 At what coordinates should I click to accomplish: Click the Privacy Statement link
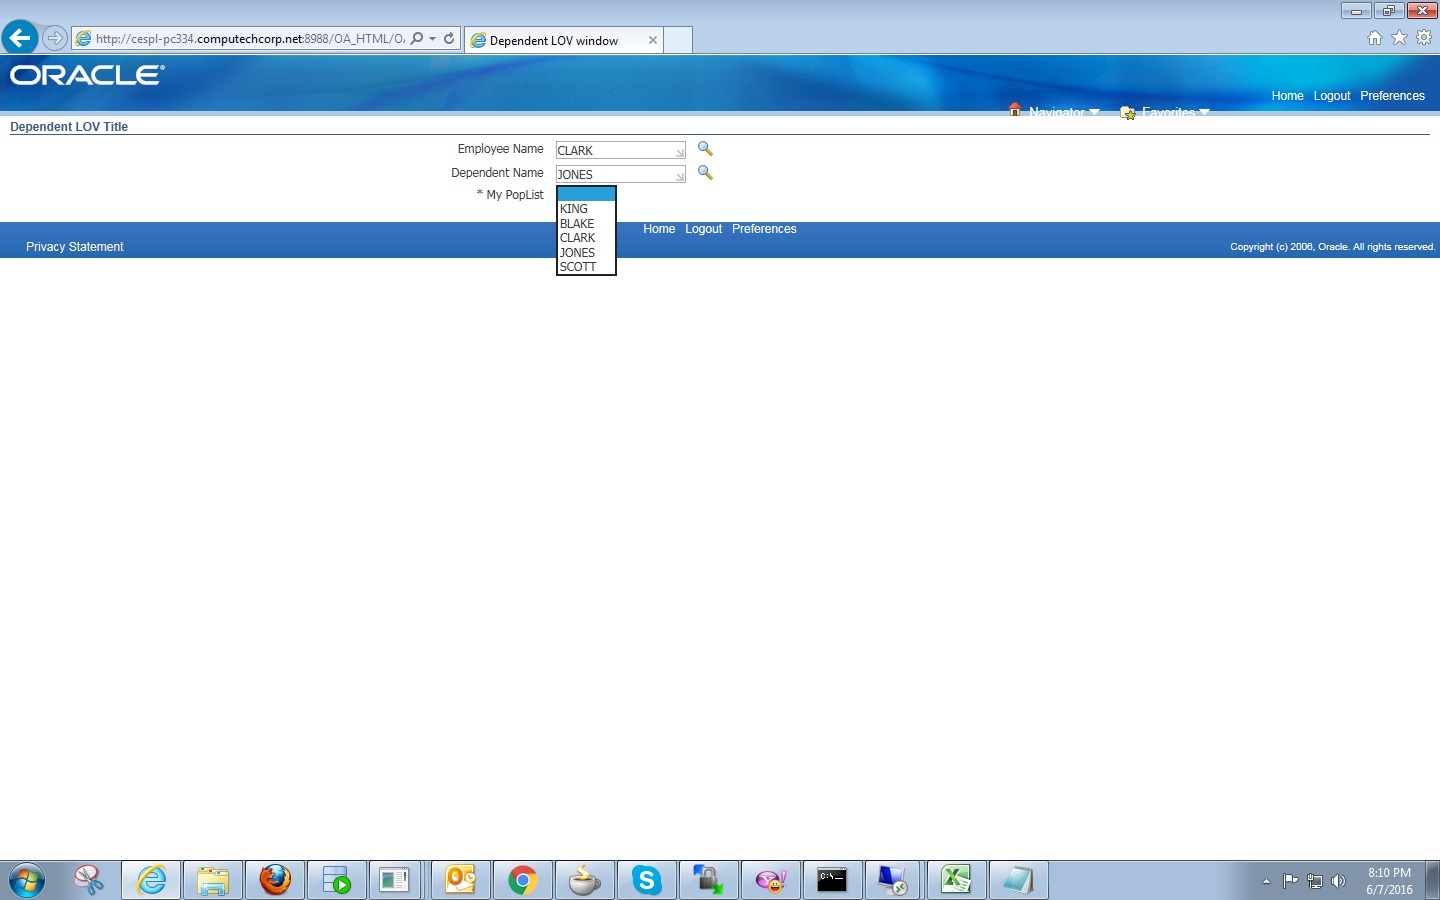[74, 246]
